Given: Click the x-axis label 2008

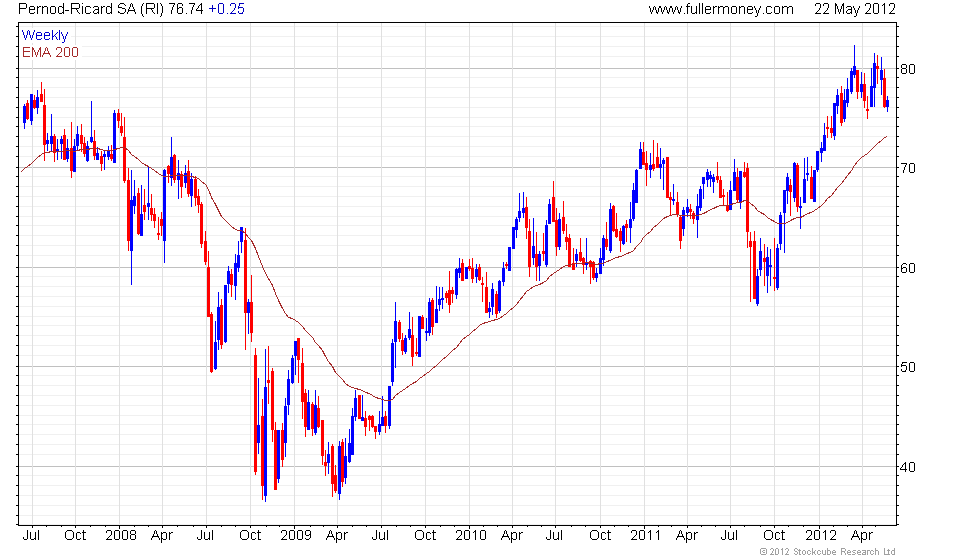Looking at the screenshot, I should pyautogui.click(x=121, y=536).
